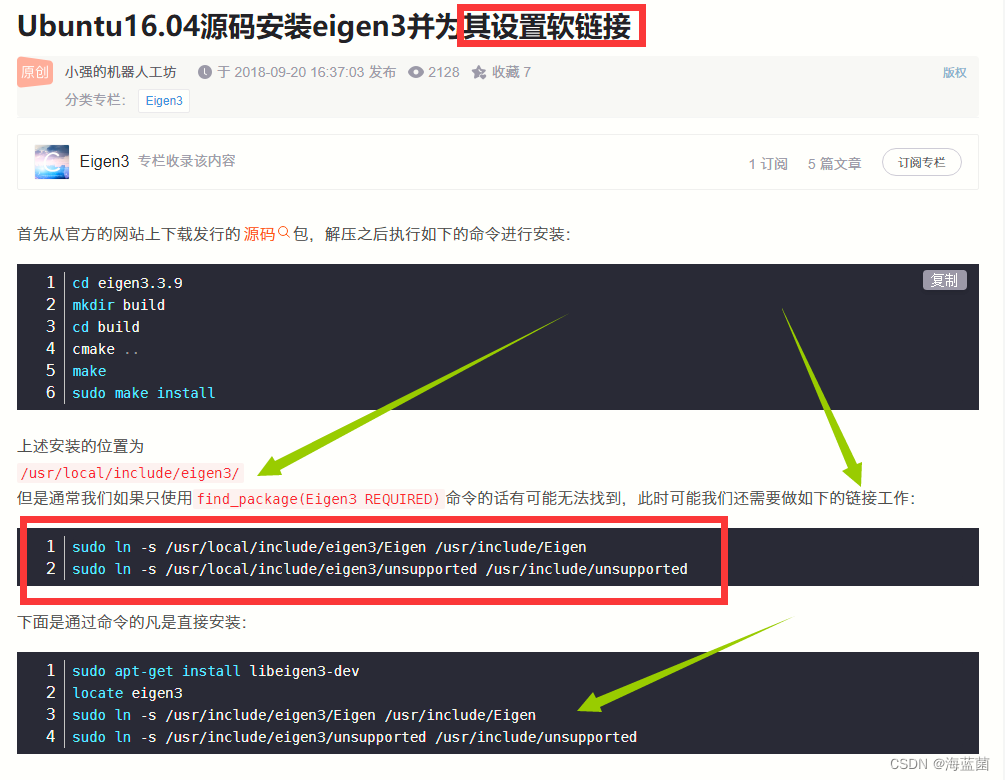This screenshot has height=780, width=1005.
Task: Click the 原创 original badge
Action: tap(33, 72)
